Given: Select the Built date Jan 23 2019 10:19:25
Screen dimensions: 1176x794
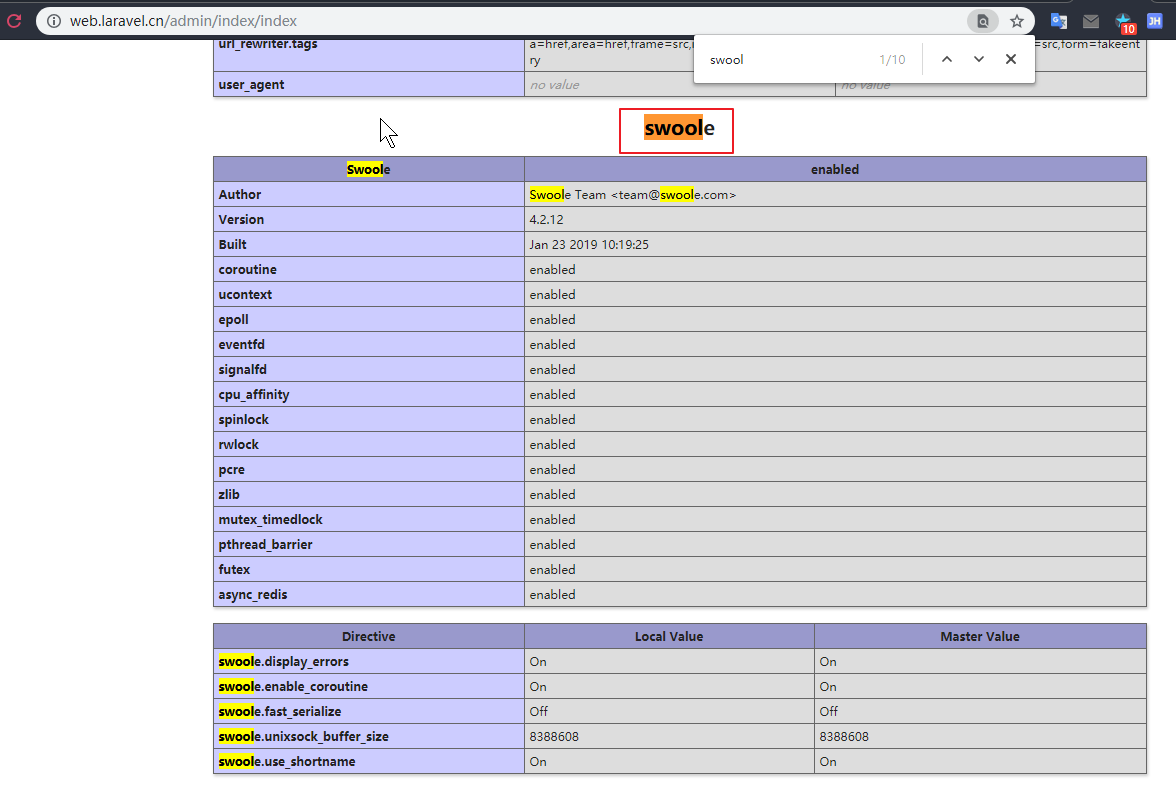Looking at the screenshot, I should point(589,244).
